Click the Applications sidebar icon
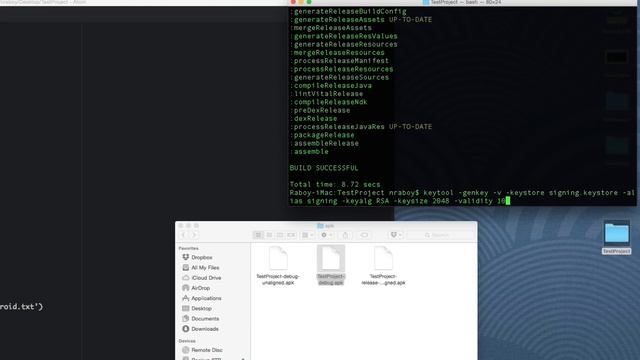This screenshot has height=360, width=640. click(186, 298)
